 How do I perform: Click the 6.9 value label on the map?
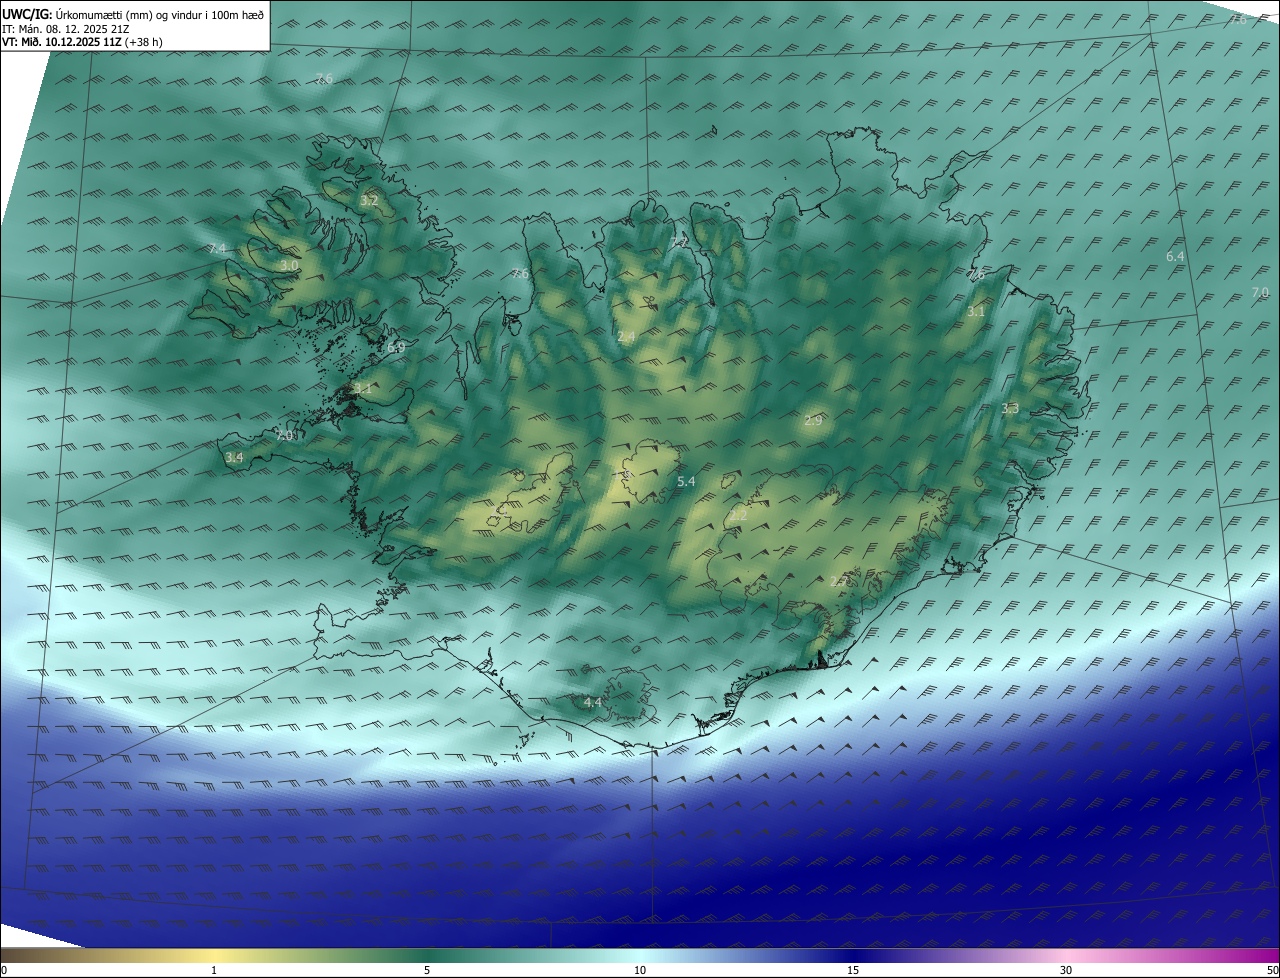[x=396, y=348]
